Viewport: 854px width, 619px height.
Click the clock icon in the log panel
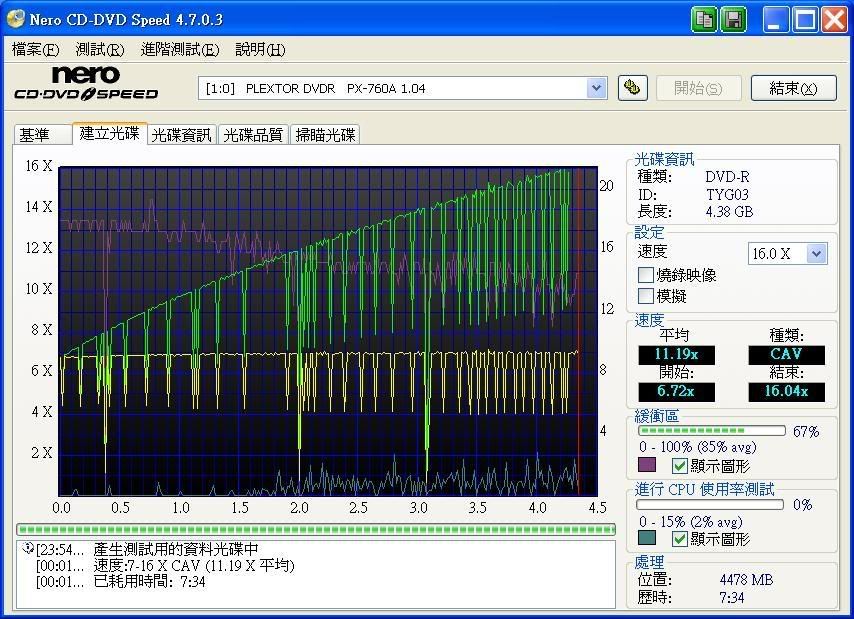point(28,549)
